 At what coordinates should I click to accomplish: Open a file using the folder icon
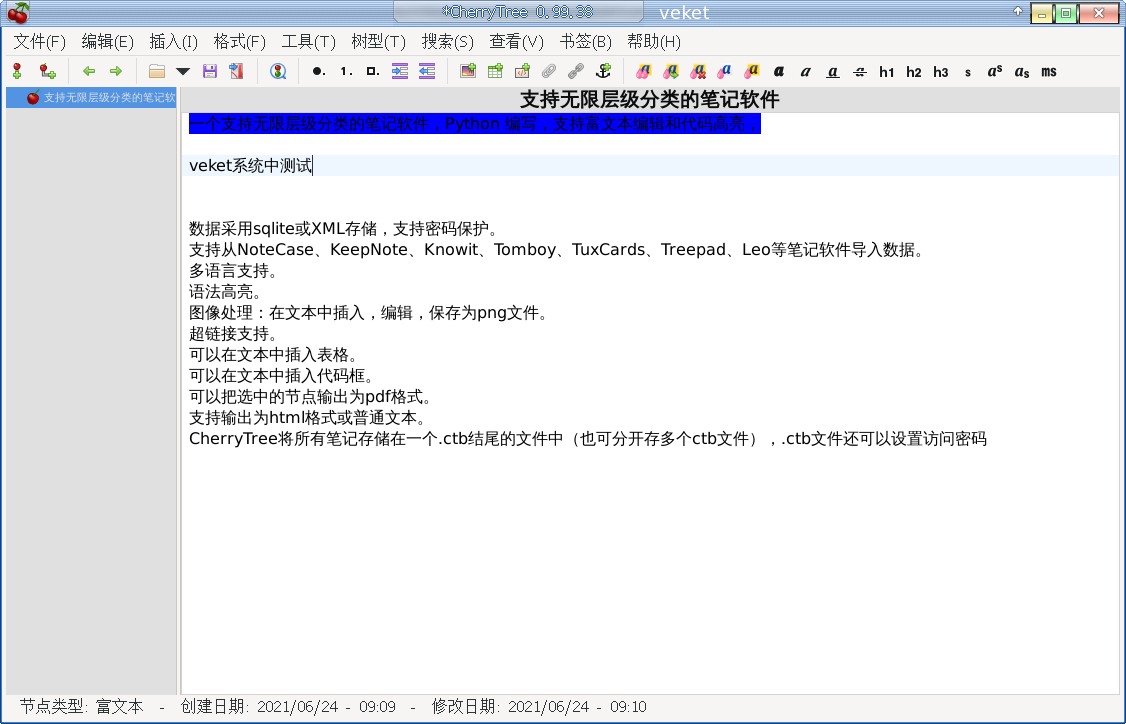(x=157, y=71)
